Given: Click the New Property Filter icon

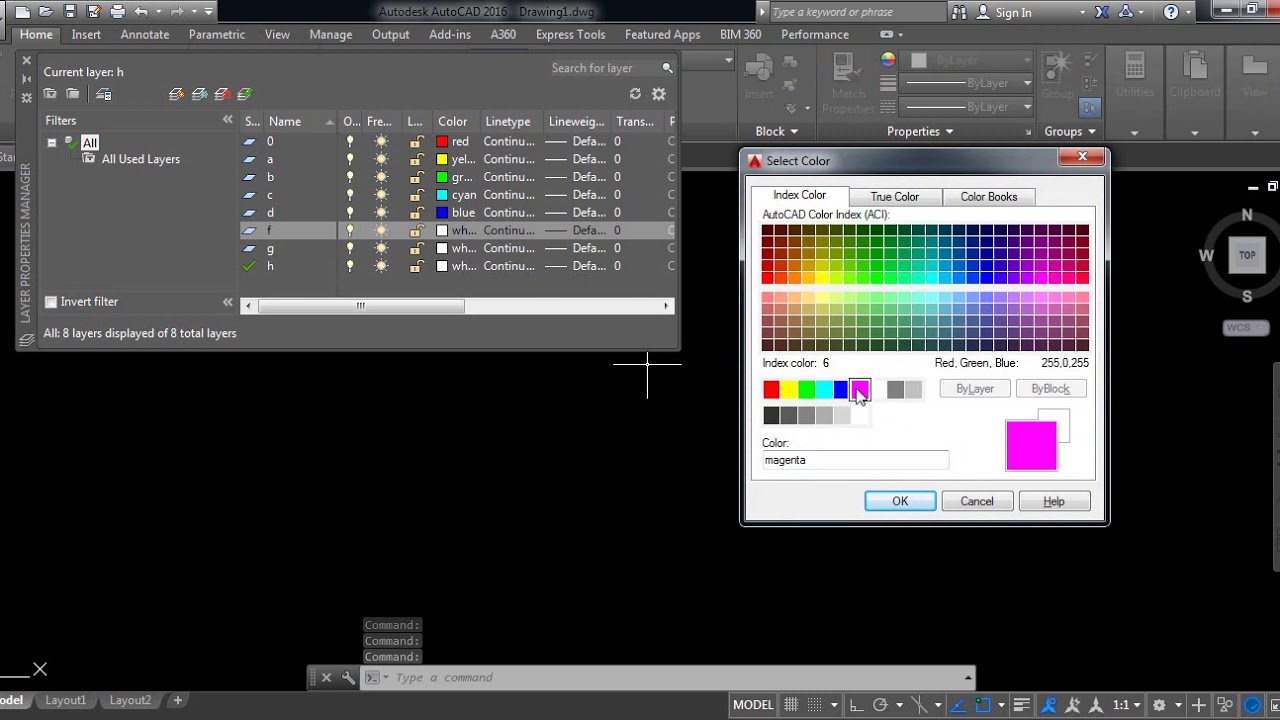Looking at the screenshot, I should (50, 94).
